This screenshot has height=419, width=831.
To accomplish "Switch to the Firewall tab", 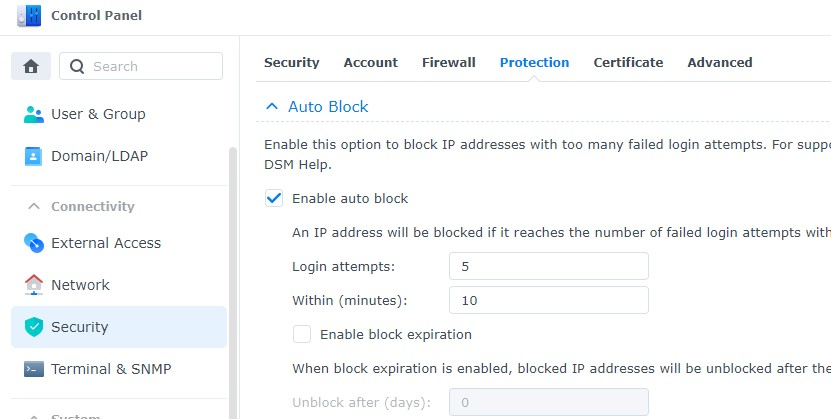I will click(448, 62).
